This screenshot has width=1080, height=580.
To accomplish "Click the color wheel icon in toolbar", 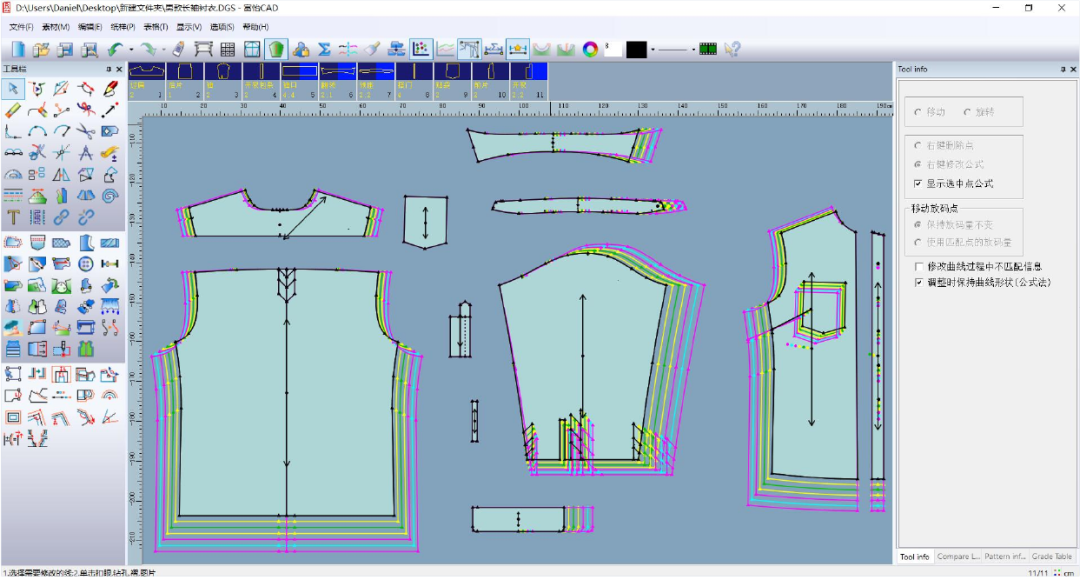I will [590, 49].
